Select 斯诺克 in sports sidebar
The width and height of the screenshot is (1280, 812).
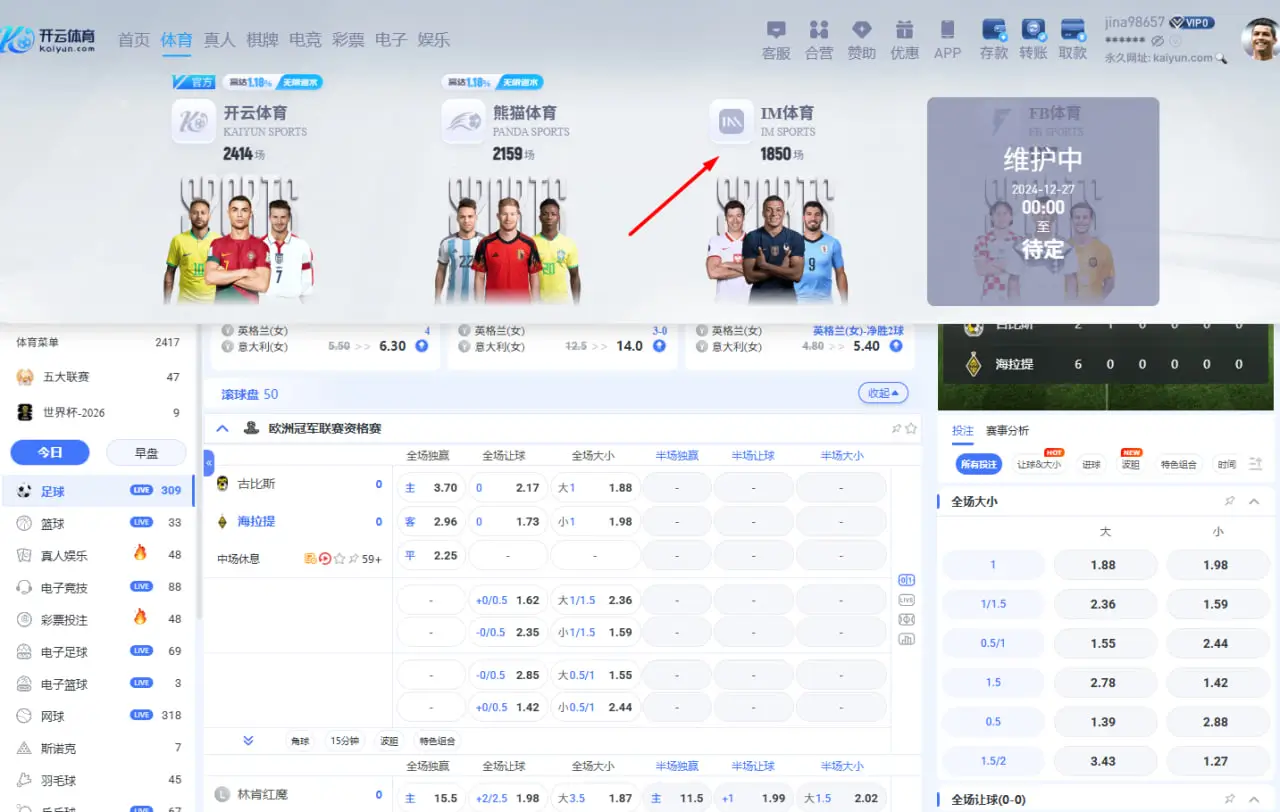(x=98, y=748)
